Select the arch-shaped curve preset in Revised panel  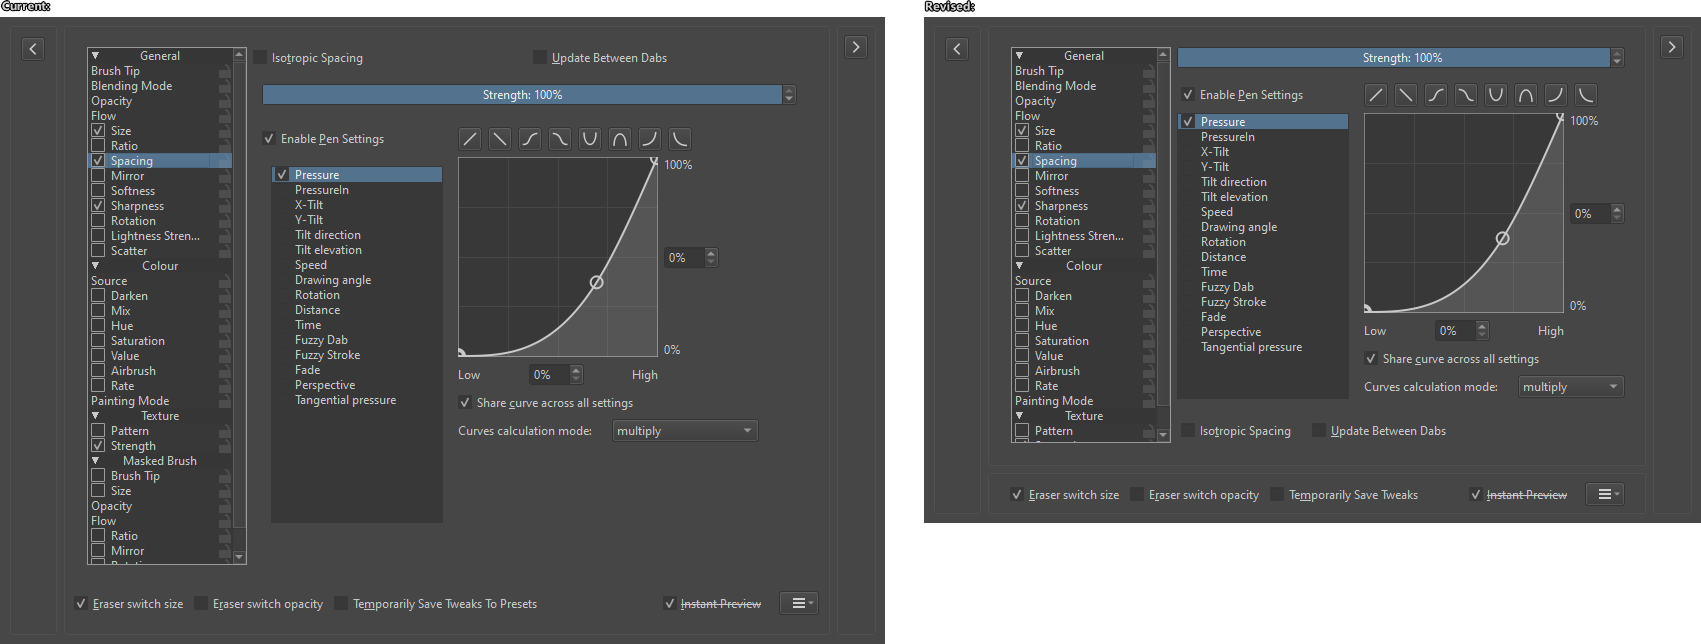click(1526, 95)
